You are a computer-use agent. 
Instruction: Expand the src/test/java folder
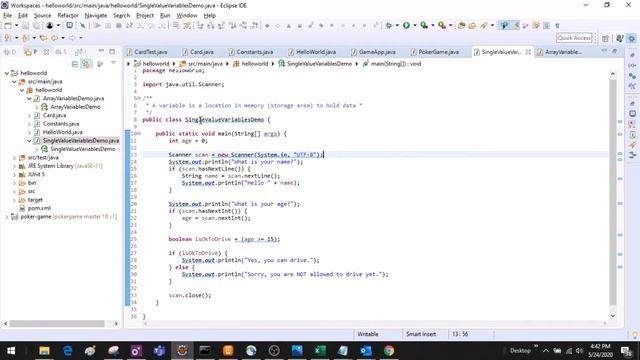tap(14, 158)
